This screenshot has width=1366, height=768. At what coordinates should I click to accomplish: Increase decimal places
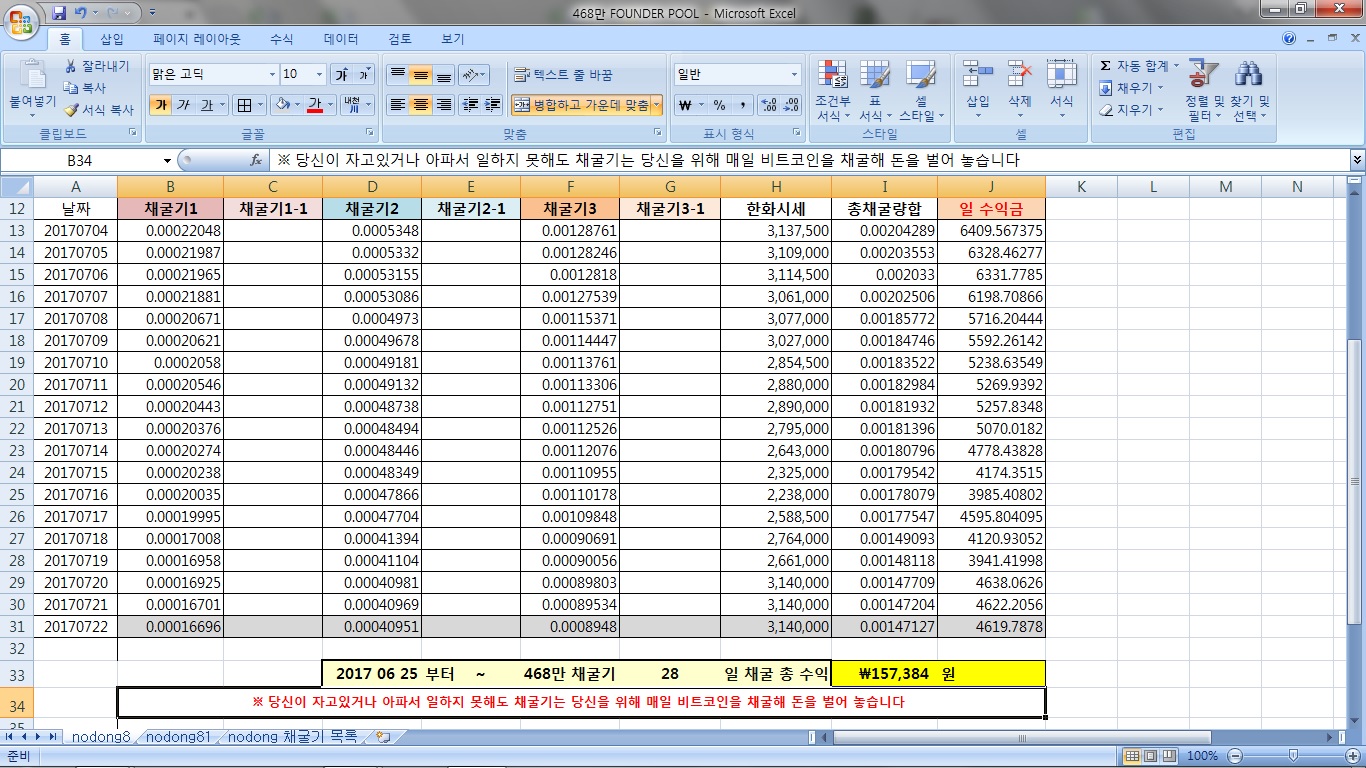pyautogui.click(x=768, y=105)
